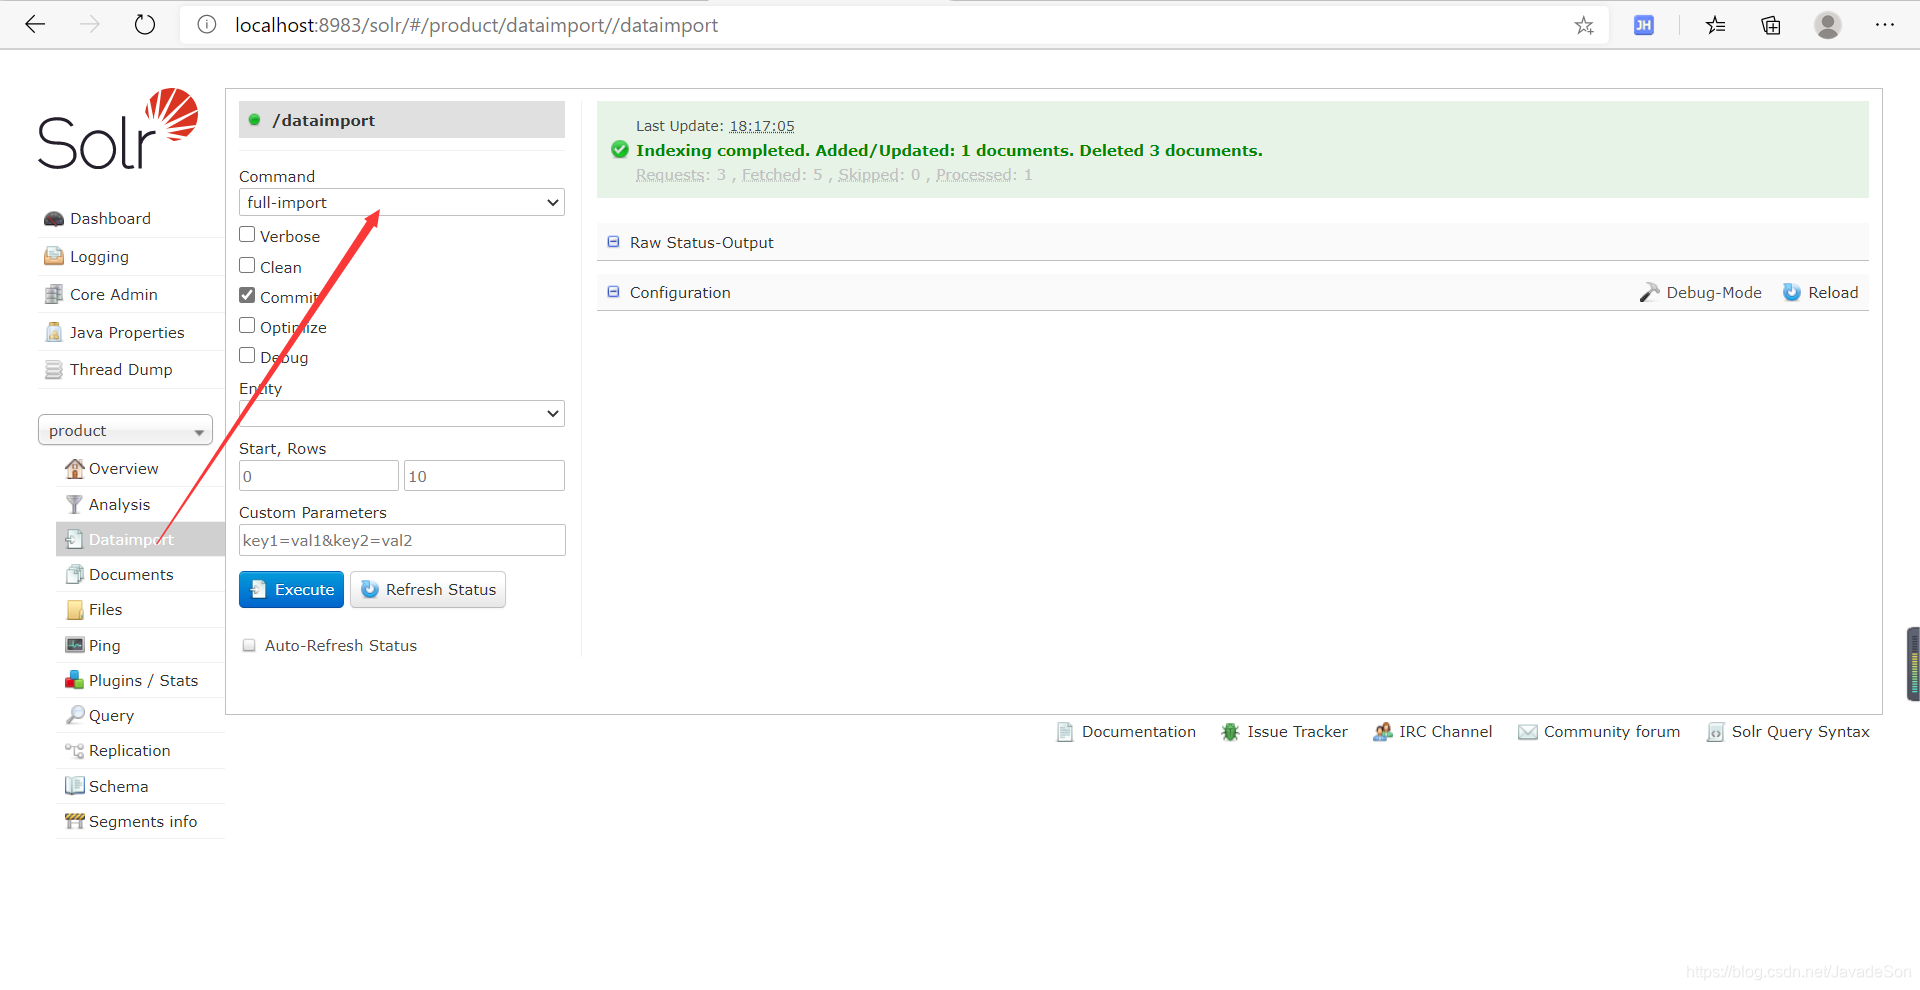This screenshot has width=1920, height=990.
Task: Click the browser back arrow
Action: point(35,25)
